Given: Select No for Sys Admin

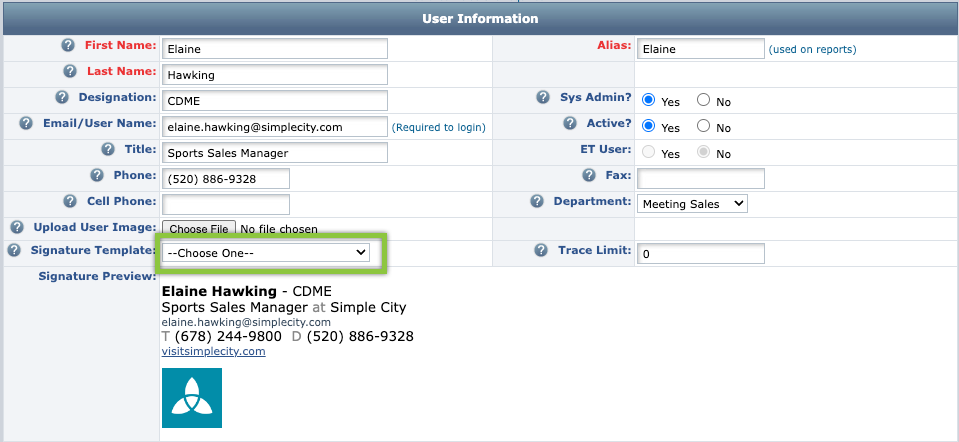Looking at the screenshot, I should pyautogui.click(x=703, y=100).
